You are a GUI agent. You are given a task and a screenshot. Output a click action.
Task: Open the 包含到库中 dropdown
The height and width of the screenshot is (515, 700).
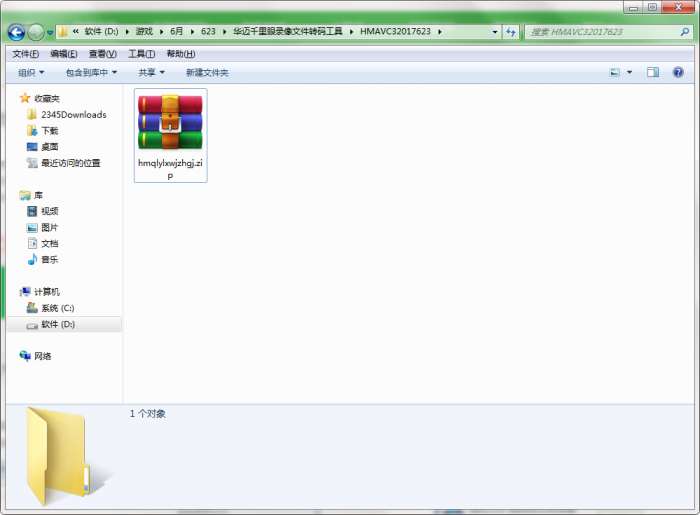91,72
